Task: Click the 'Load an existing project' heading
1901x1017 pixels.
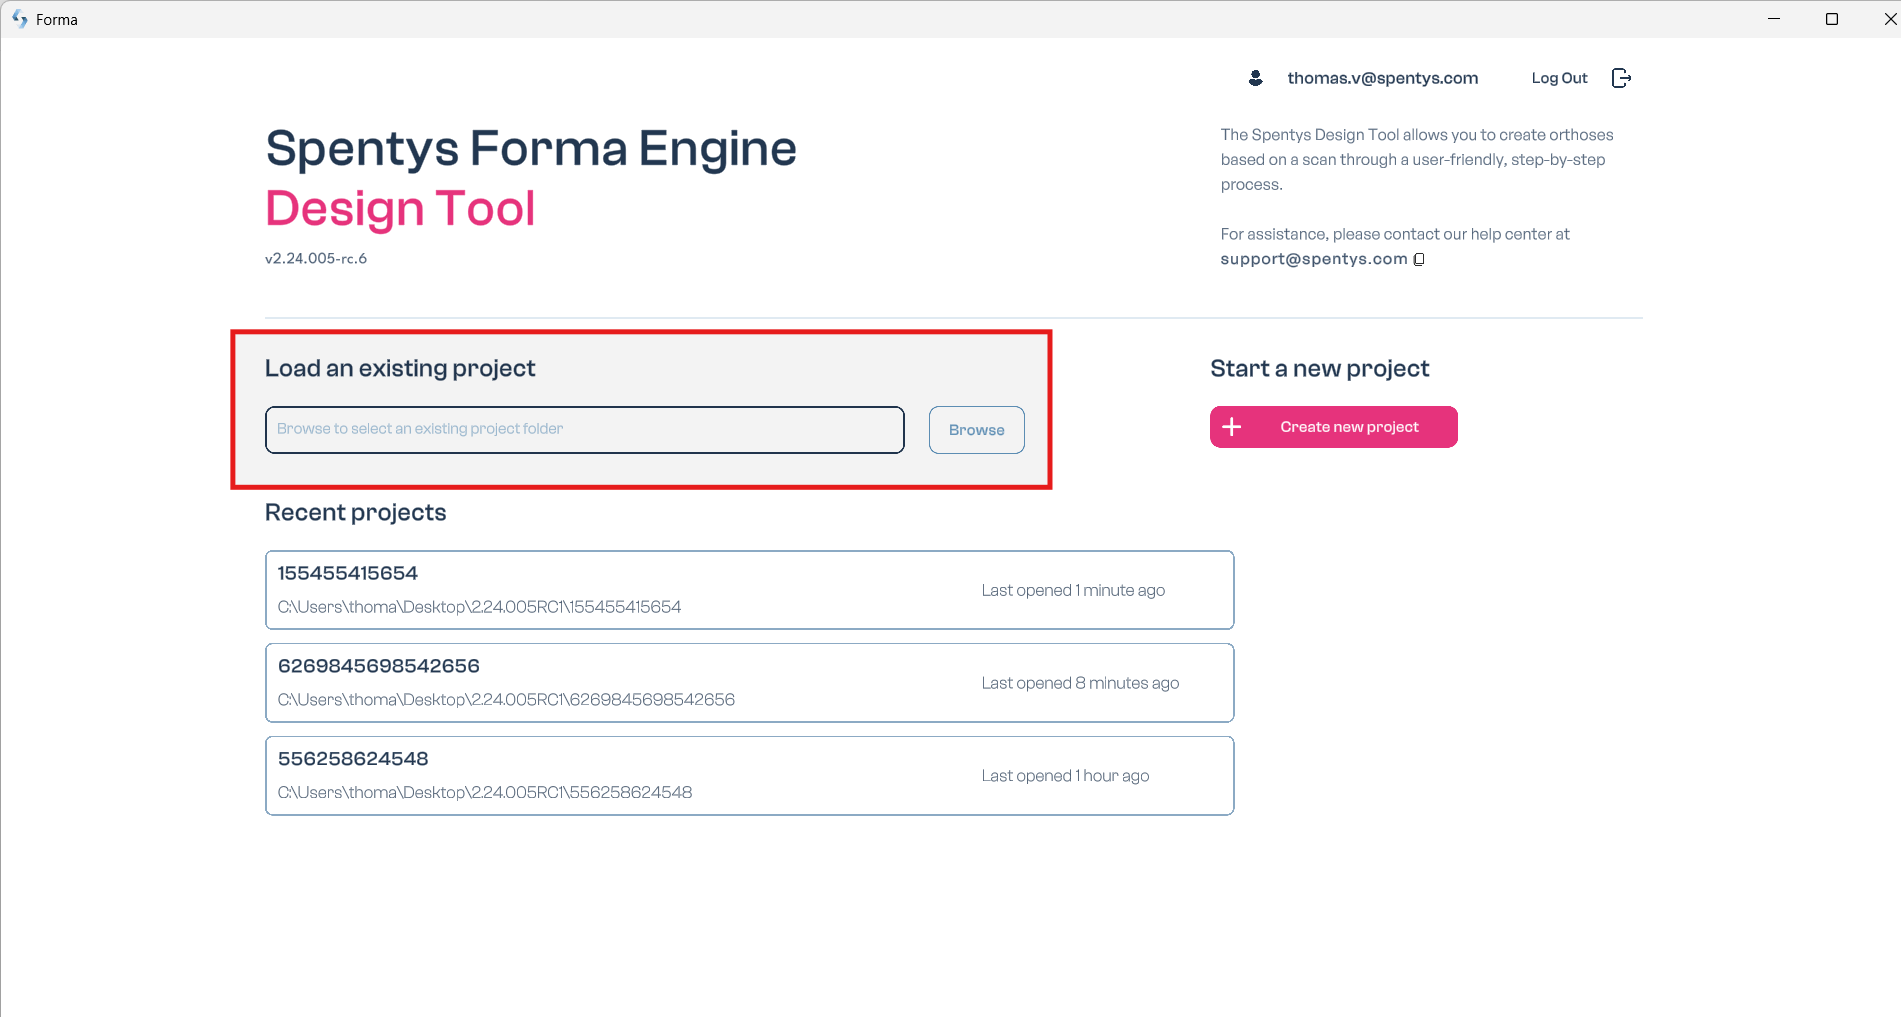Action: (x=400, y=368)
